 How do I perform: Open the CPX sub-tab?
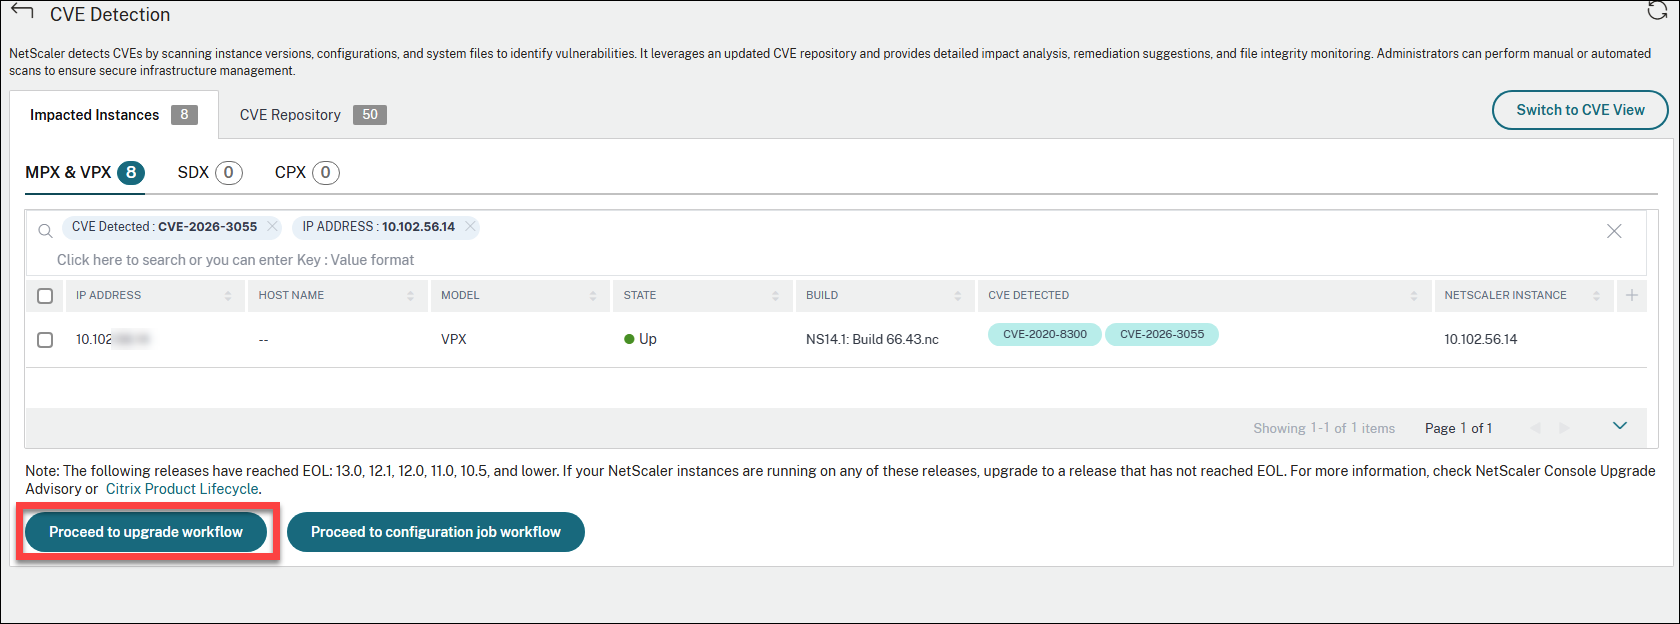point(307,173)
